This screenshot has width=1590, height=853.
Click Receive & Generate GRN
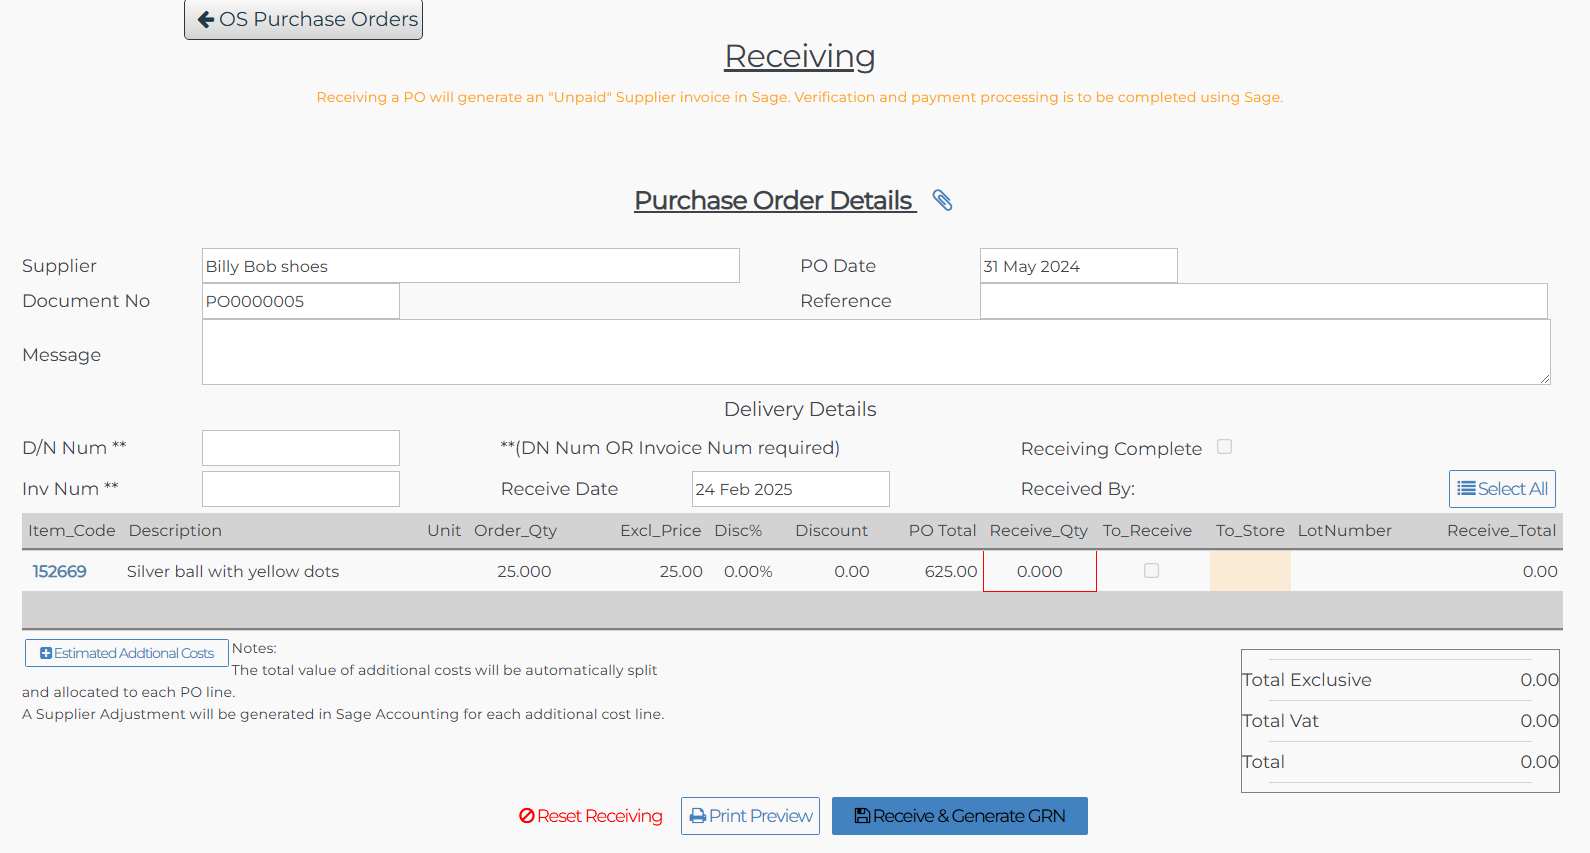(959, 816)
